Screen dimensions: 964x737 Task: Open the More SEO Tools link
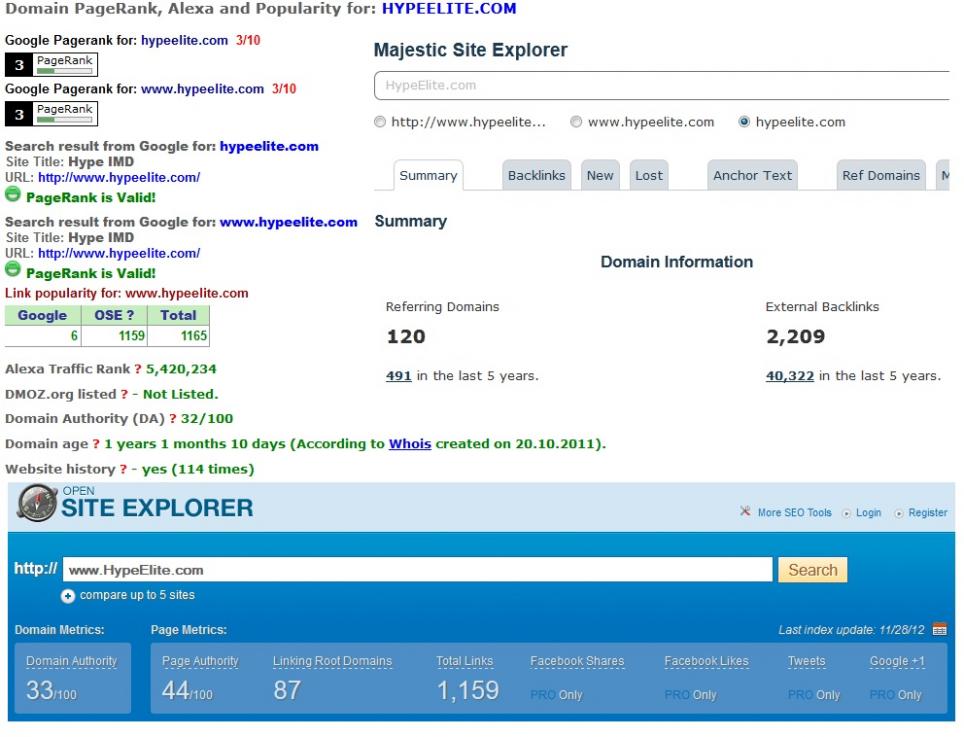[794, 513]
